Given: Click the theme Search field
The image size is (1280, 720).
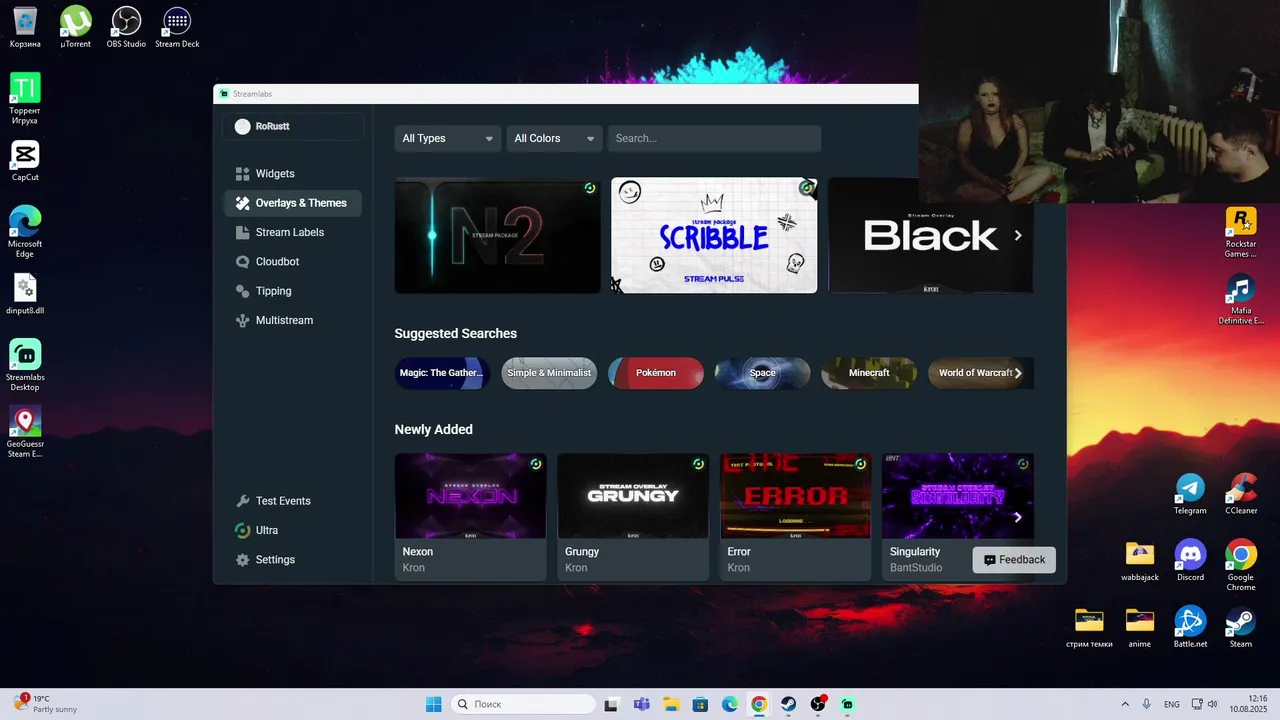Looking at the screenshot, I should tap(714, 138).
